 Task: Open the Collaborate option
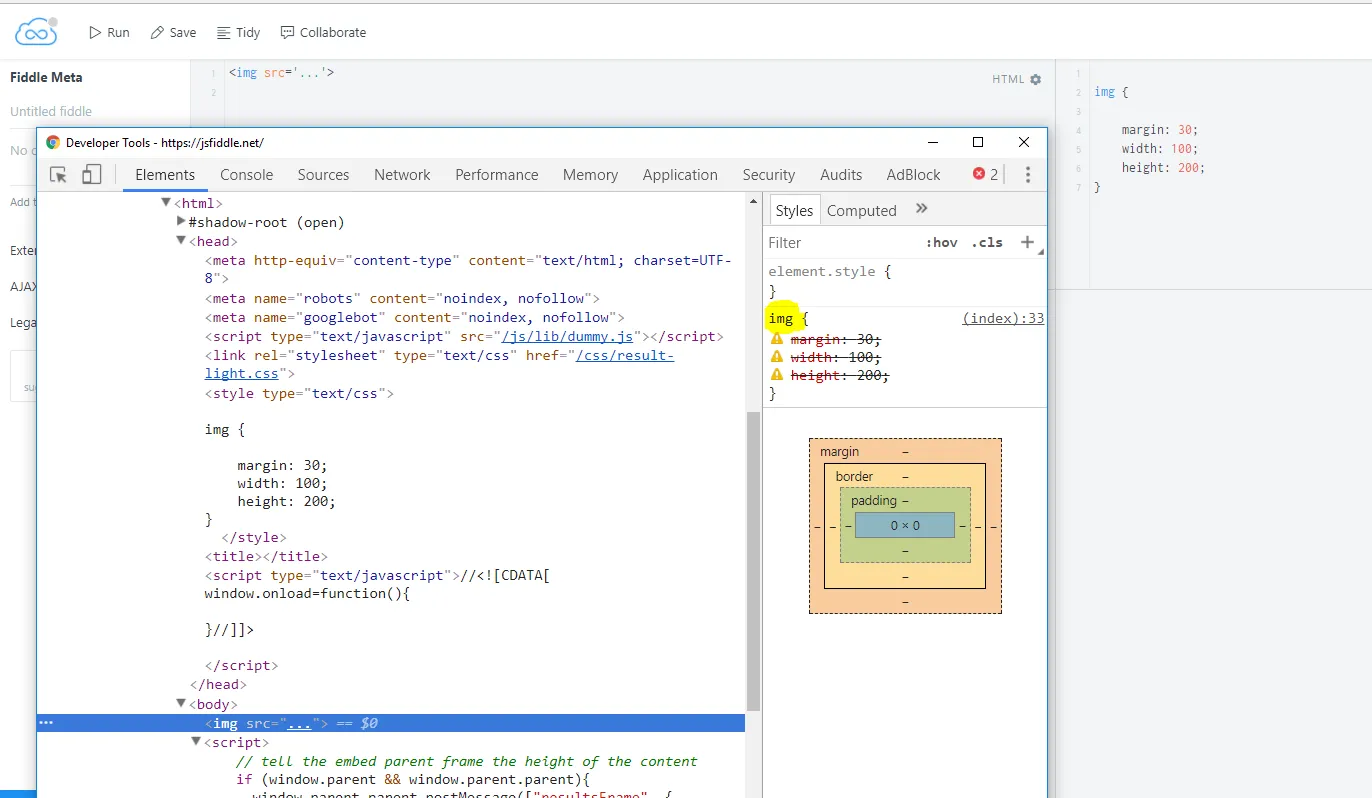click(323, 32)
